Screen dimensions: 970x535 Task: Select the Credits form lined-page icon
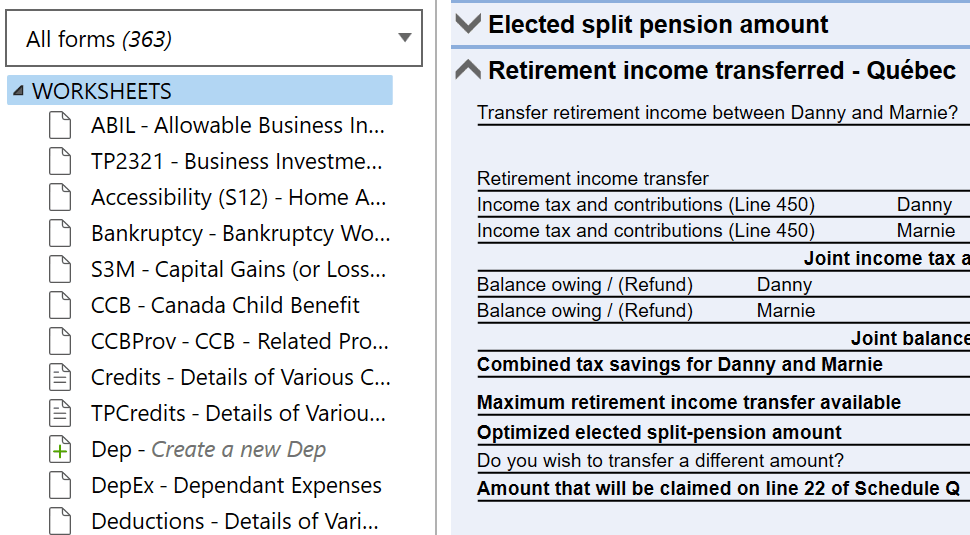click(60, 377)
